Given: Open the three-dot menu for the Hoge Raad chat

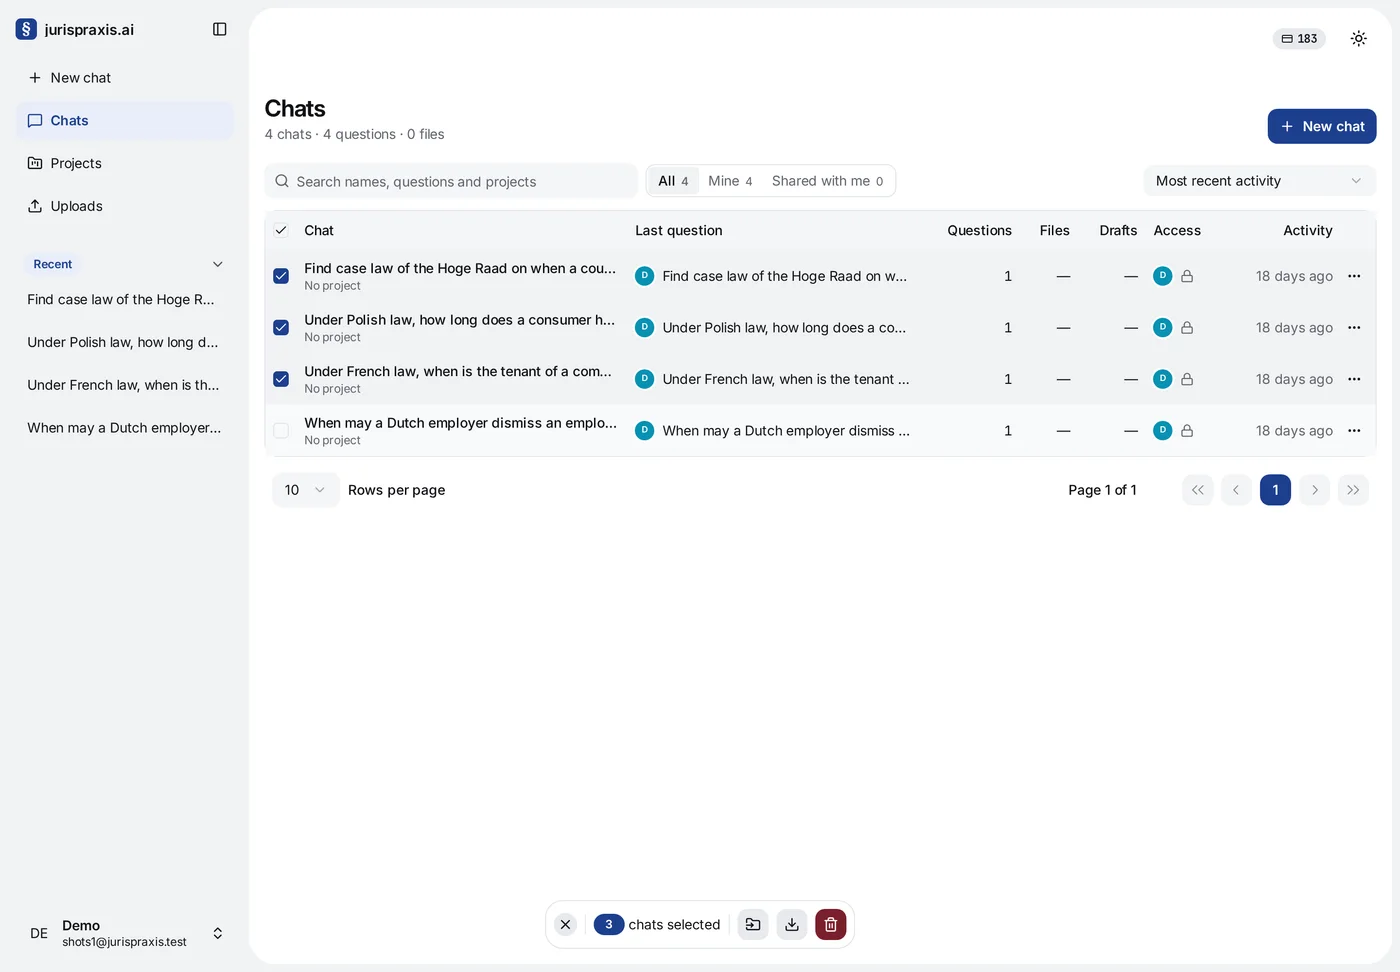Looking at the screenshot, I should (x=1354, y=276).
